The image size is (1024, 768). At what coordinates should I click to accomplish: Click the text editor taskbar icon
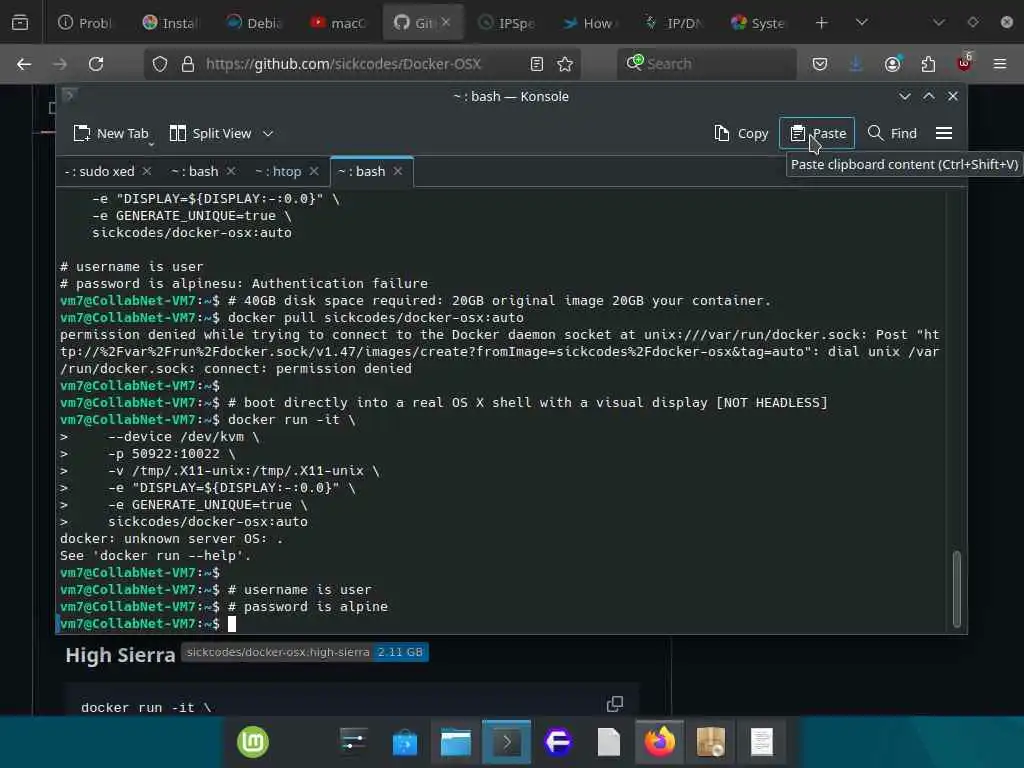(x=761, y=743)
